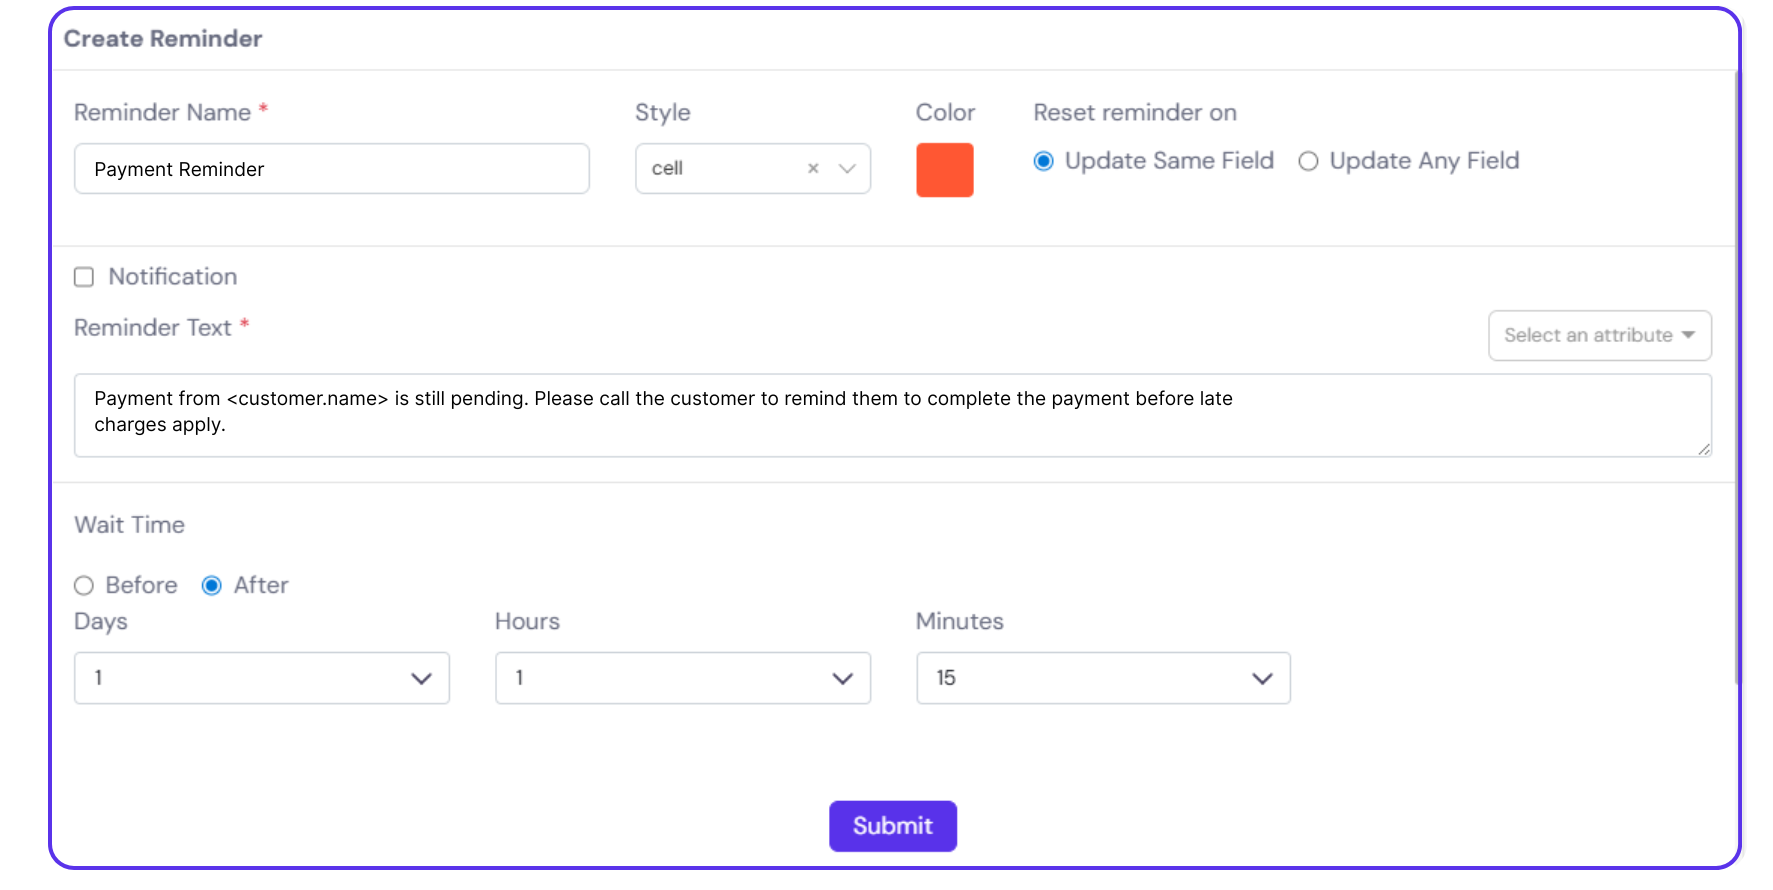Enable the Notification checkbox

[84, 277]
